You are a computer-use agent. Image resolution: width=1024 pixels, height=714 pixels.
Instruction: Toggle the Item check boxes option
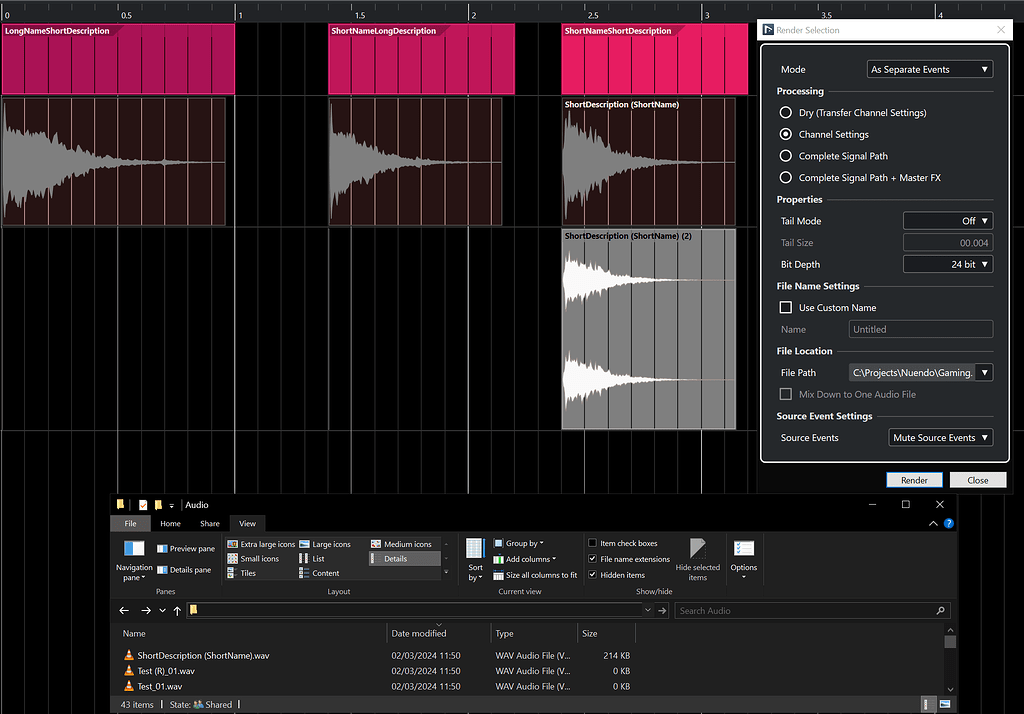pyautogui.click(x=593, y=543)
